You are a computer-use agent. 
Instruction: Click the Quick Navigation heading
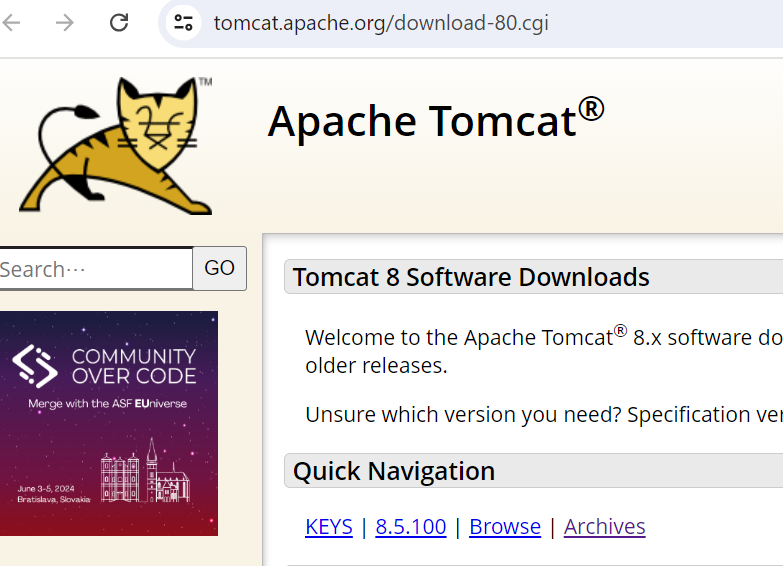[x=394, y=471]
